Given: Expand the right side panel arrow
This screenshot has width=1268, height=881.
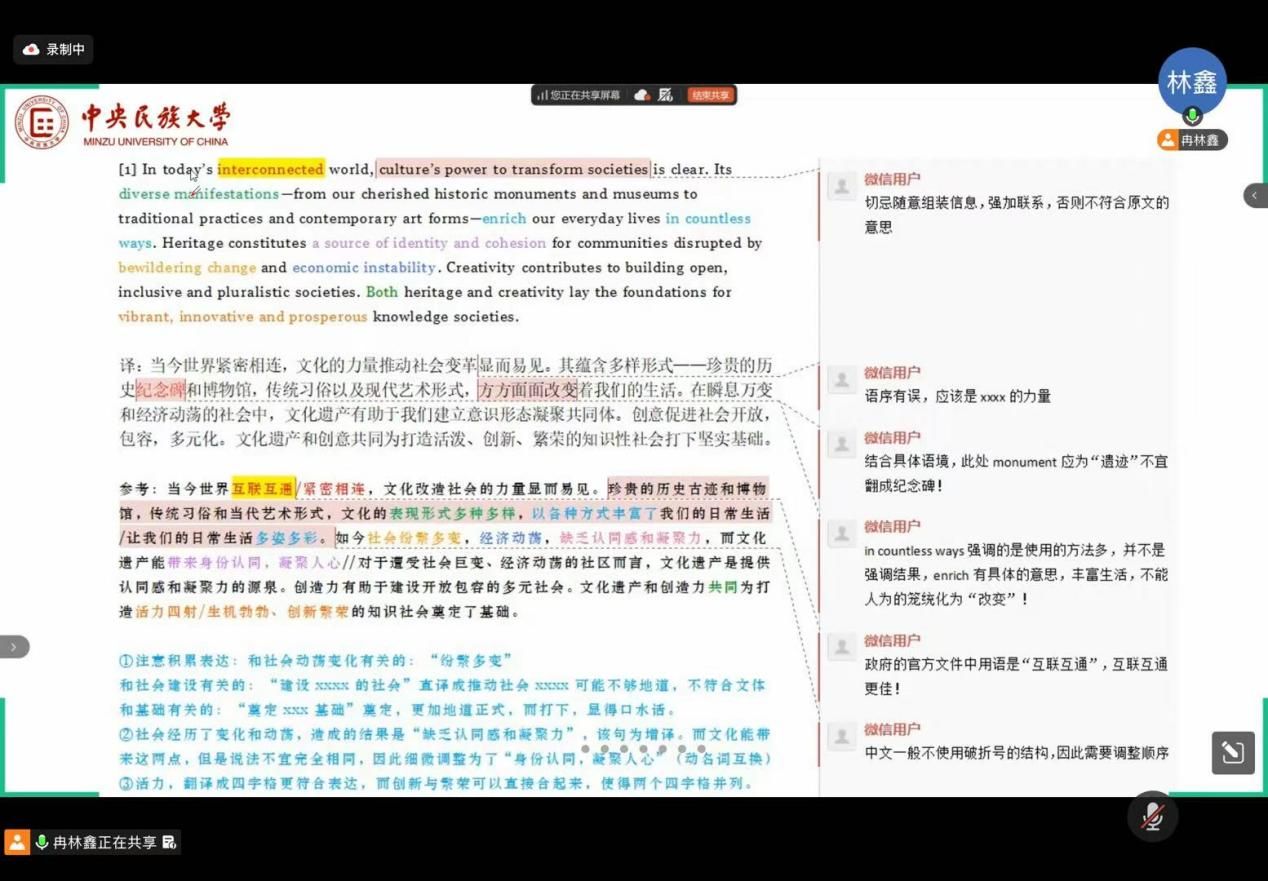Looking at the screenshot, I should 1255,195.
